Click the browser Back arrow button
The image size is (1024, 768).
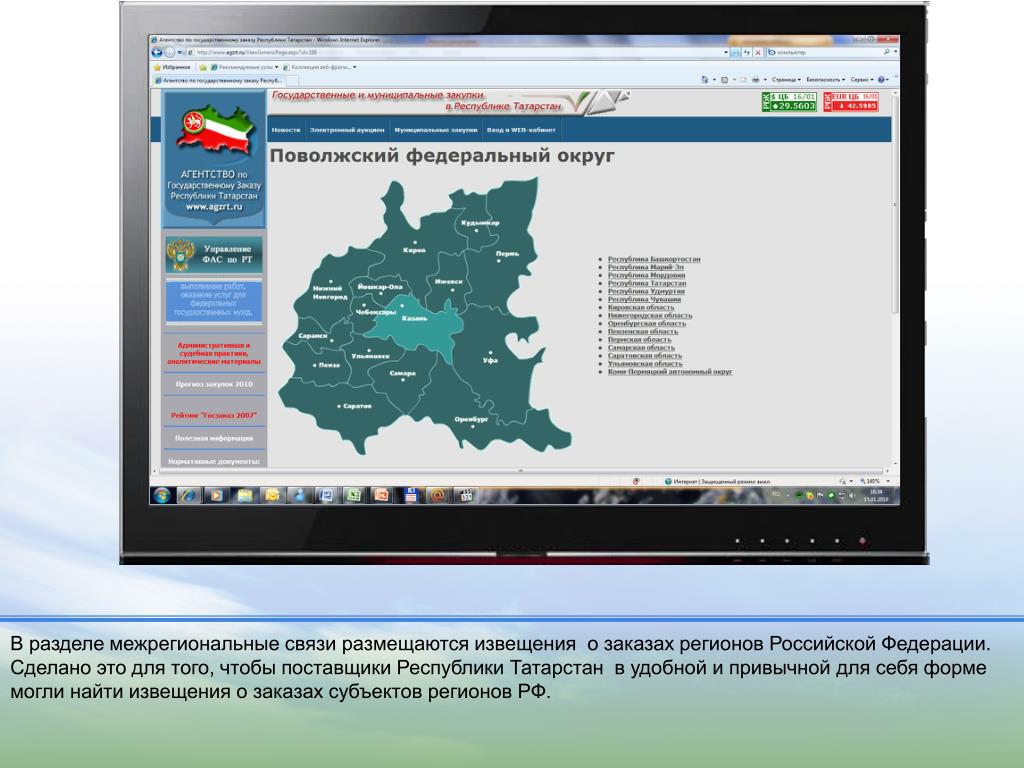click(157, 52)
